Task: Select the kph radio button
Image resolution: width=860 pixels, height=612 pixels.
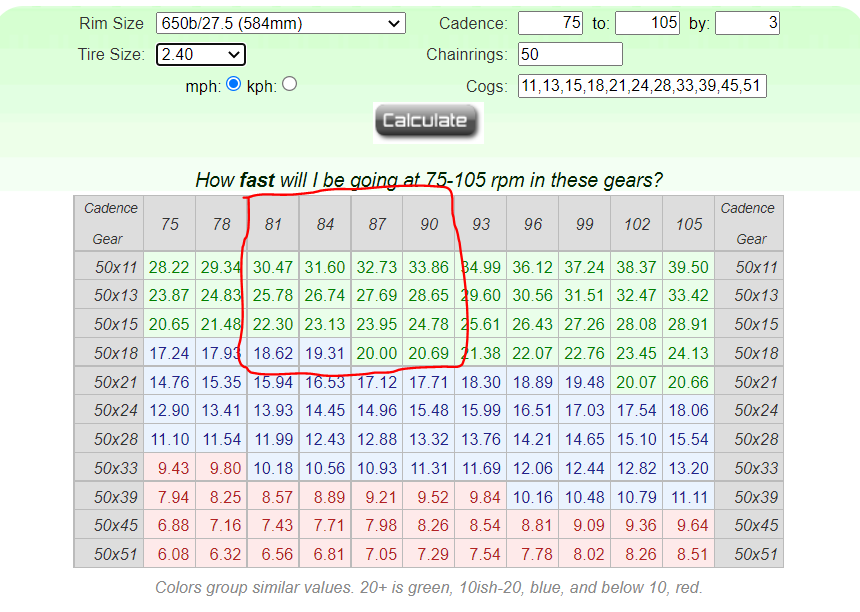Action: [290, 84]
